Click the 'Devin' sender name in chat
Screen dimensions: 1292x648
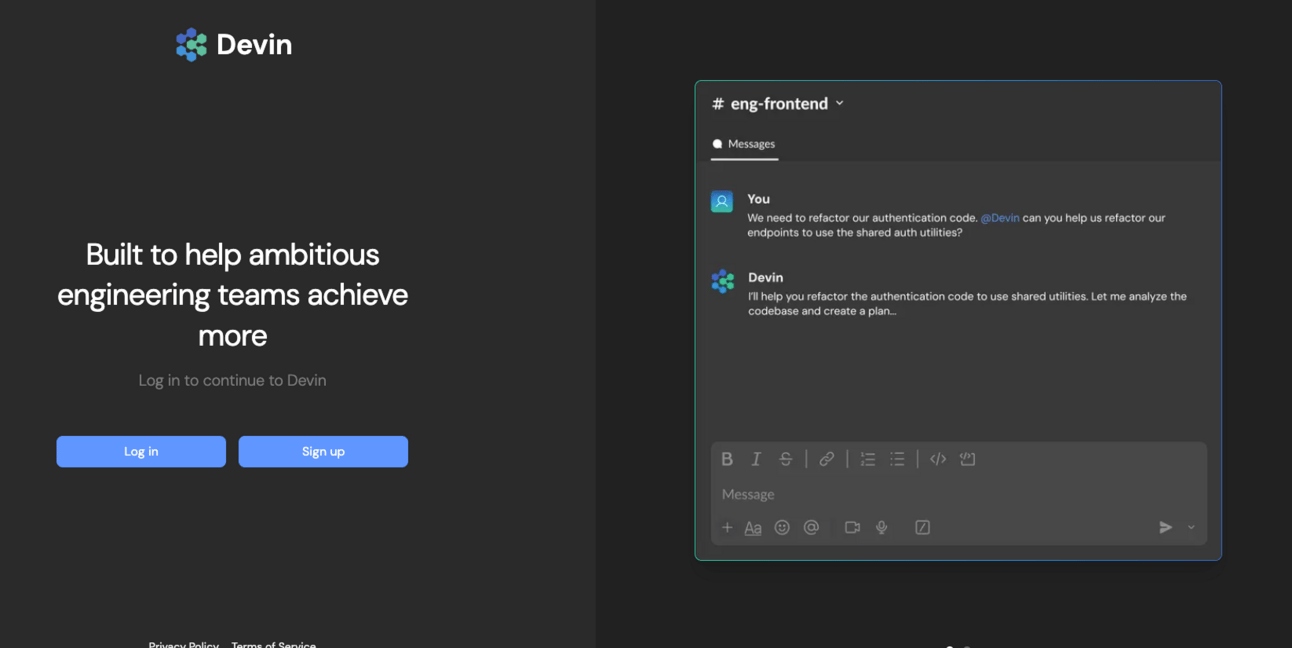coord(766,277)
